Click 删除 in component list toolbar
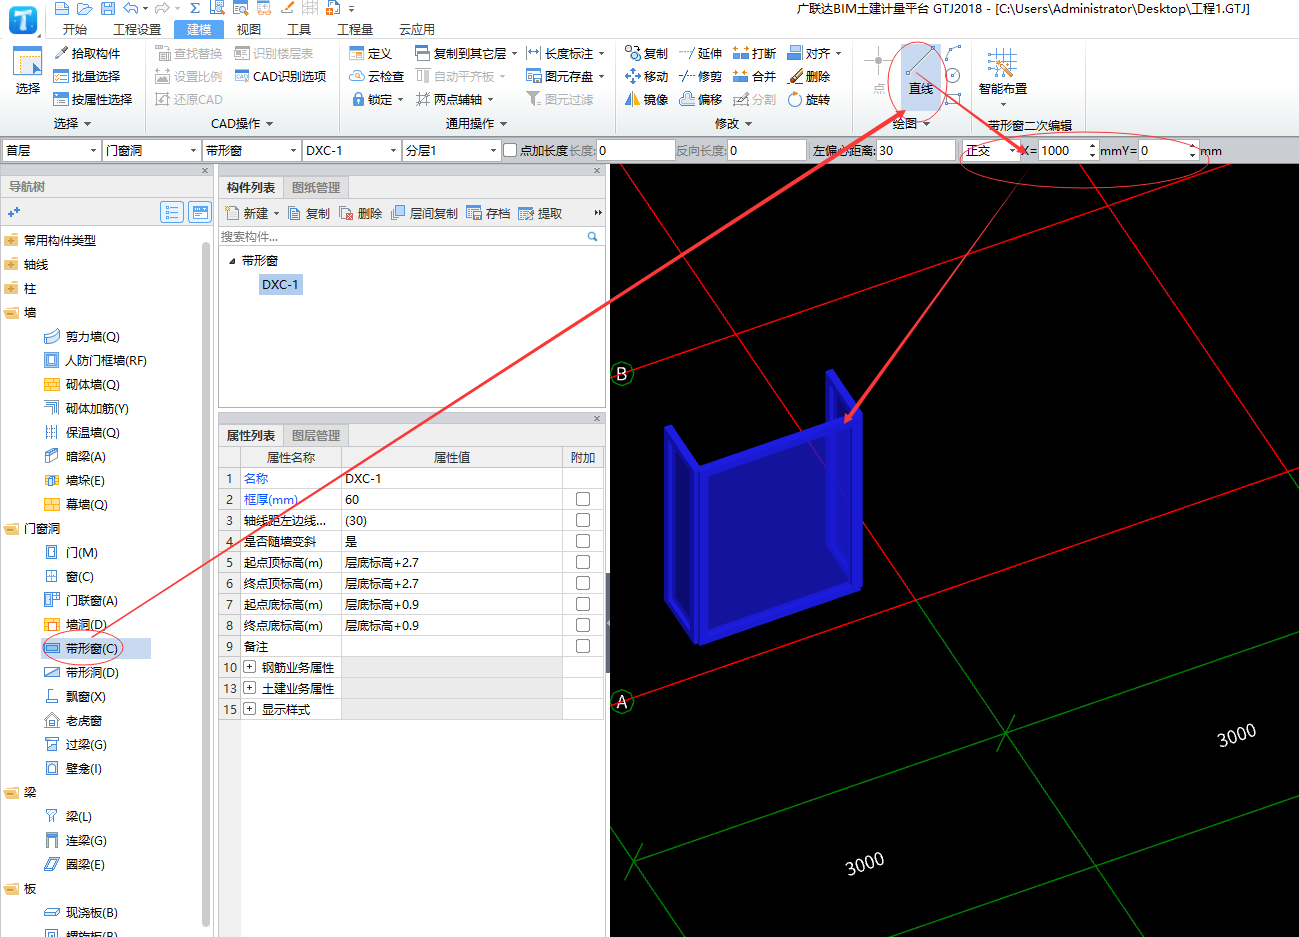The image size is (1299, 937). [x=361, y=213]
